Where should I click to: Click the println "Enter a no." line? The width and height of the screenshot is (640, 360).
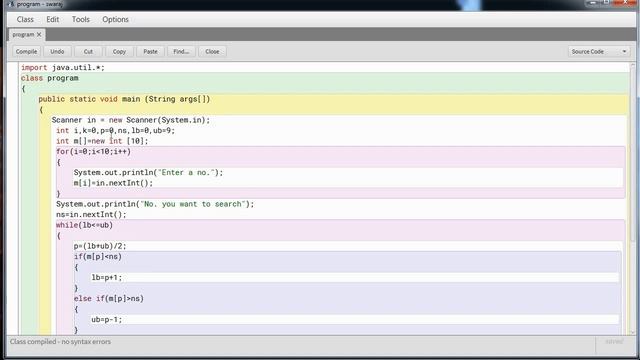pyautogui.click(x=149, y=173)
